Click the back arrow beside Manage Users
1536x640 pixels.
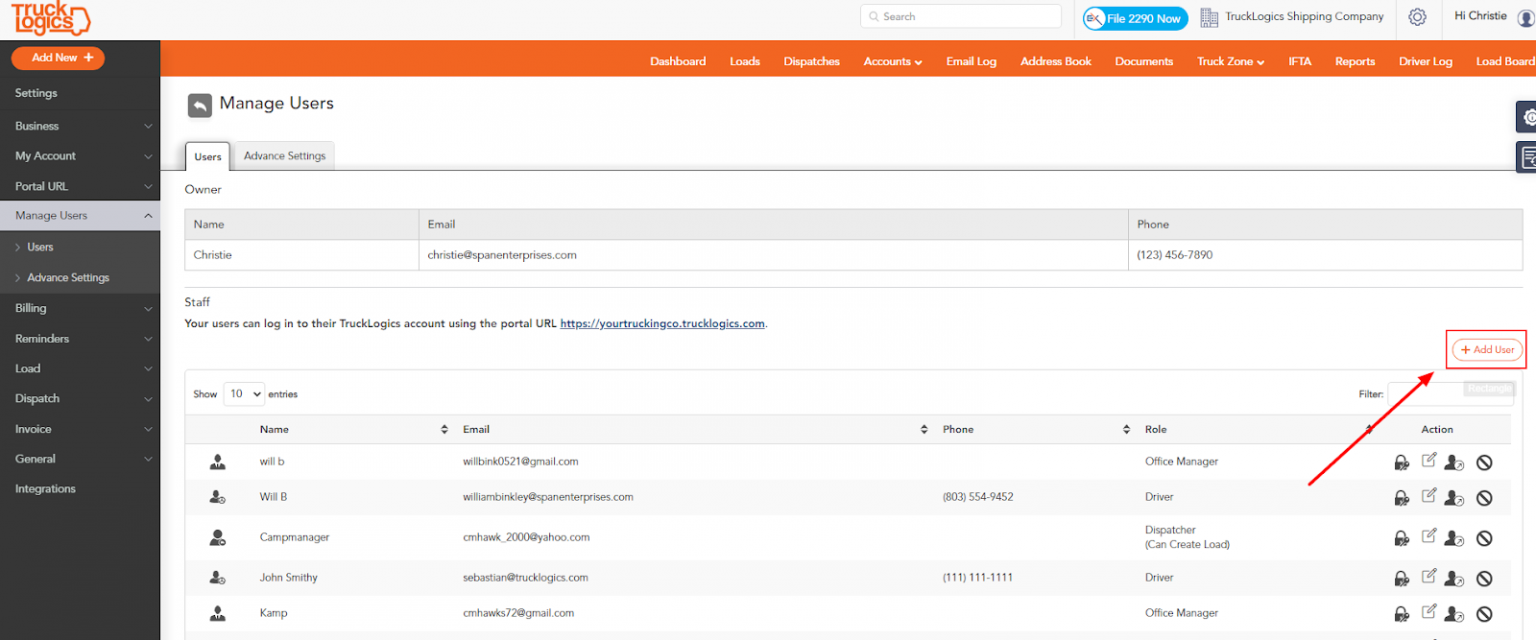(199, 103)
